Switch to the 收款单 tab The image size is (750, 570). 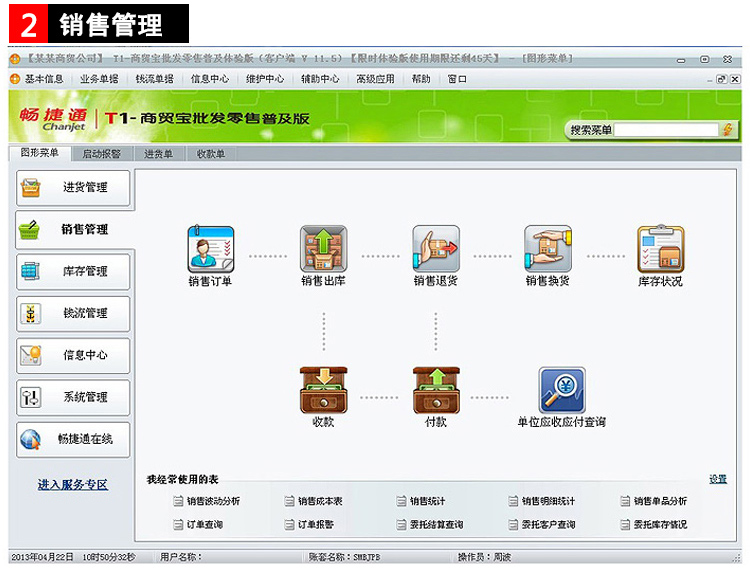click(211, 154)
